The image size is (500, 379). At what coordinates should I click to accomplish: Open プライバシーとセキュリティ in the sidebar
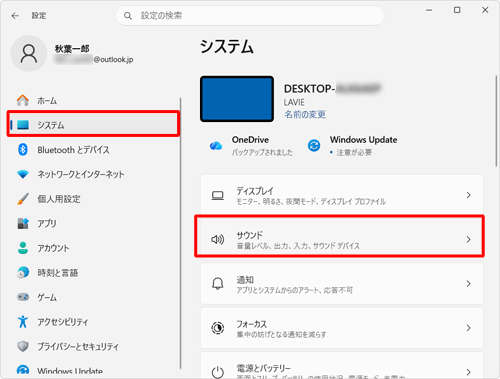tap(93, 346)
